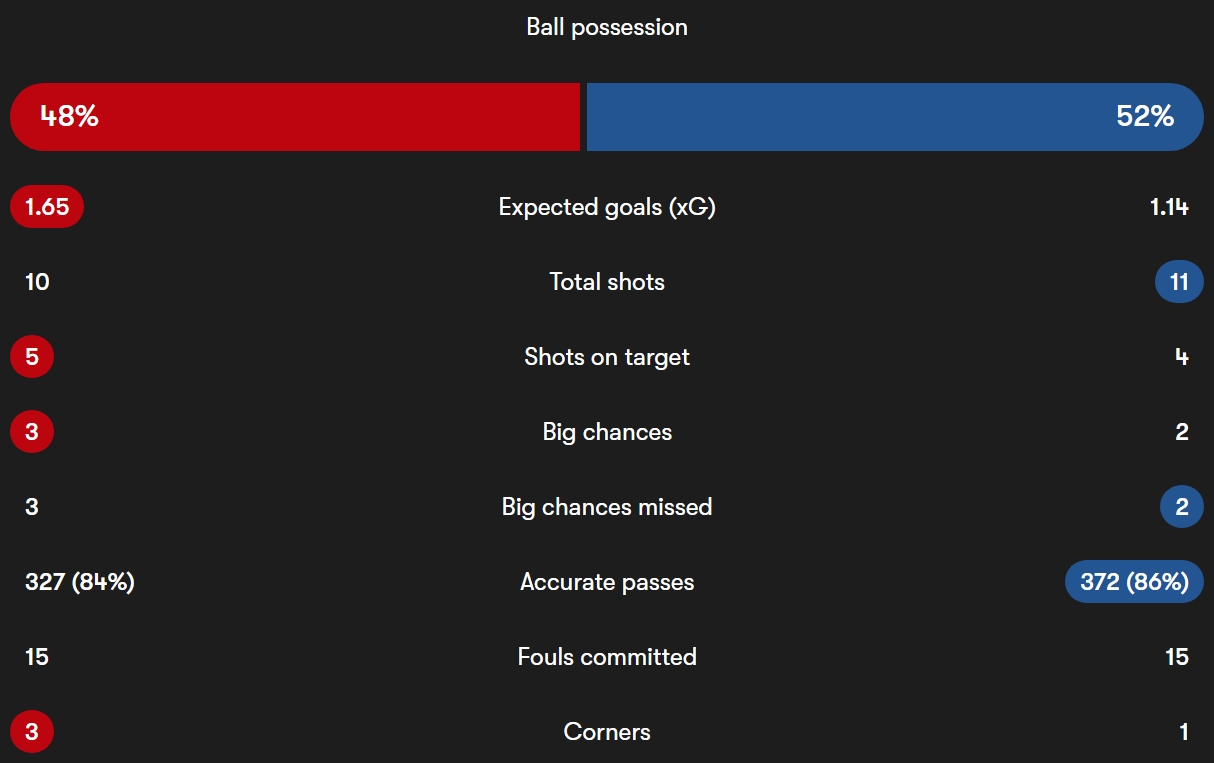Select the Shots on target label
1214x763 pixels.
point(607,357)
